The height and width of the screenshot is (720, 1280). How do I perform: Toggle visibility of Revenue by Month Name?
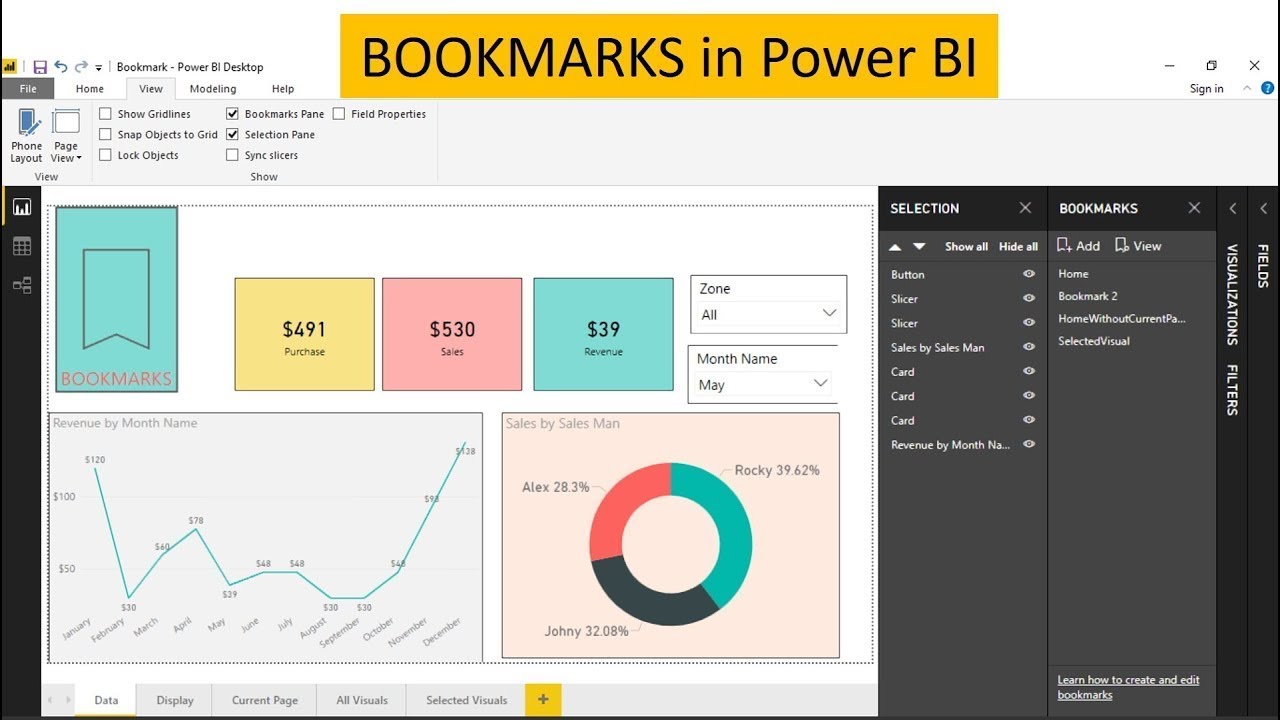click(x=1029, y=444)
